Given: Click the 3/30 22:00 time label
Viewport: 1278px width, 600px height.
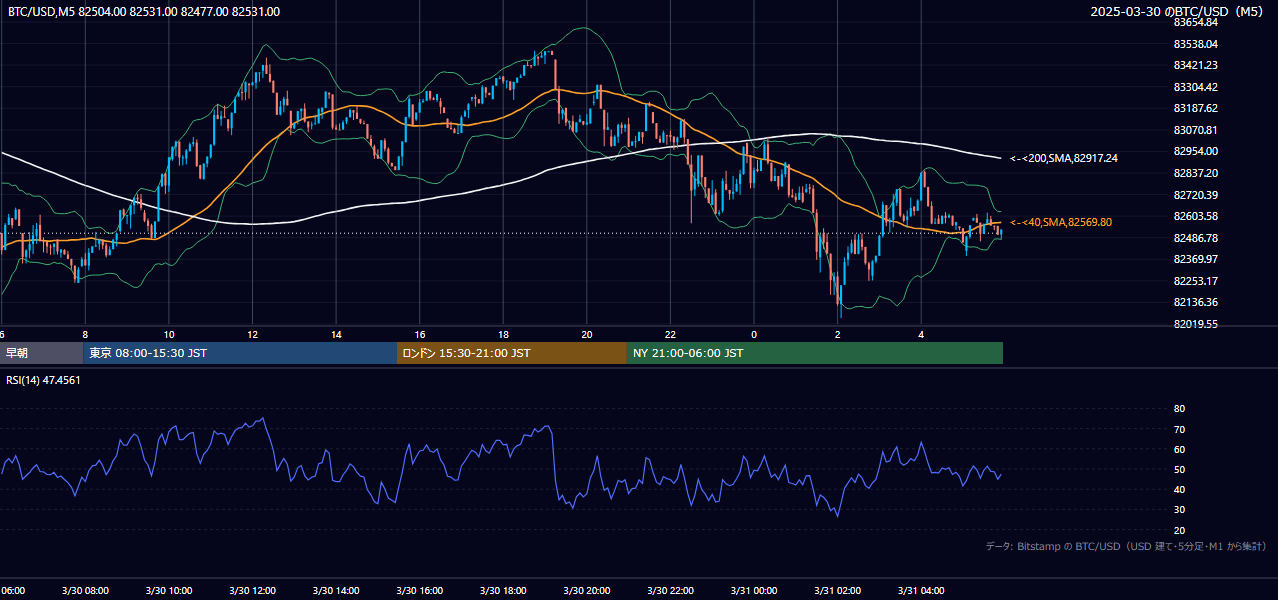Looking at the screenshot, I should tap(670, 590).
